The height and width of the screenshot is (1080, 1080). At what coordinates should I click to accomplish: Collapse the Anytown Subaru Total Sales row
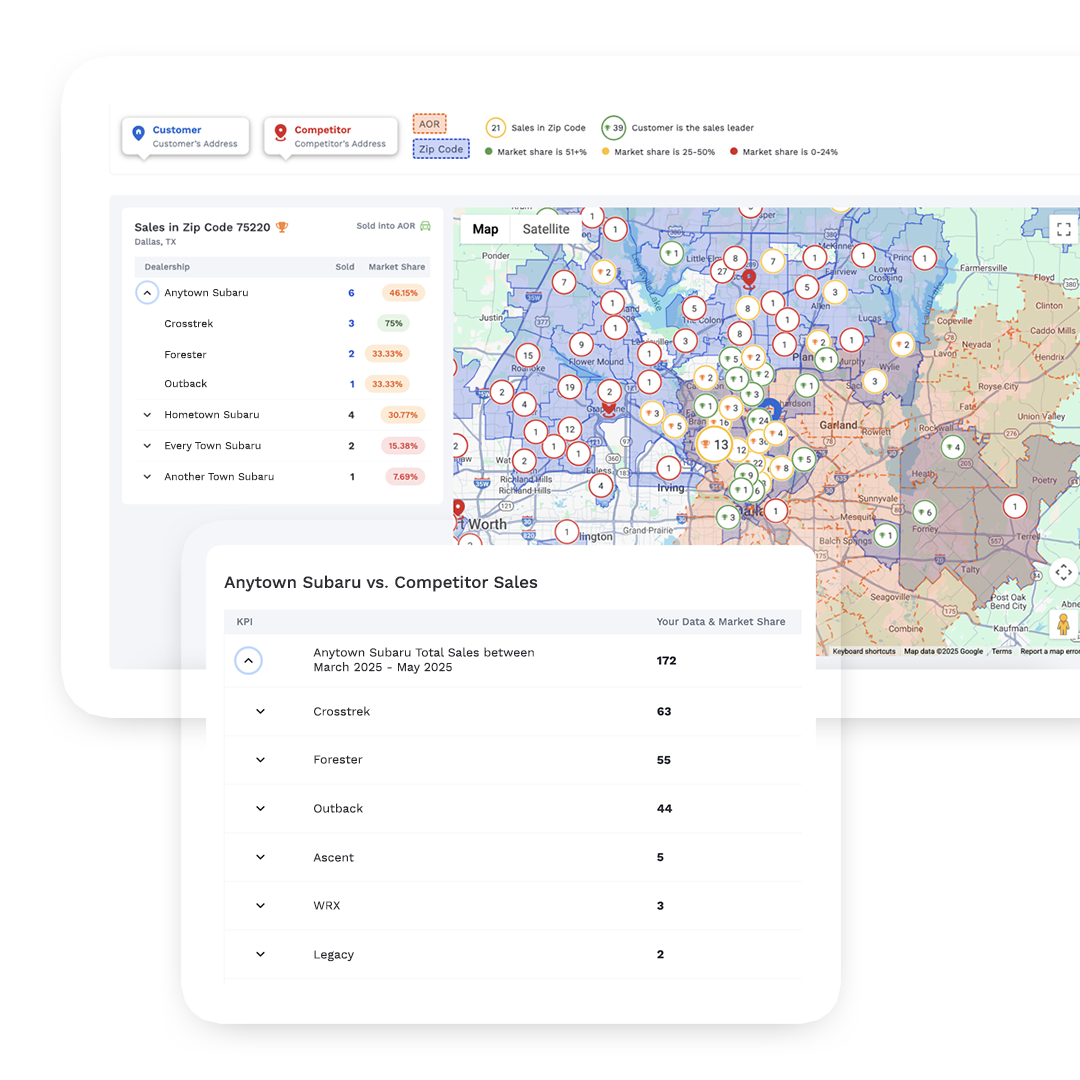pos(249,660)
